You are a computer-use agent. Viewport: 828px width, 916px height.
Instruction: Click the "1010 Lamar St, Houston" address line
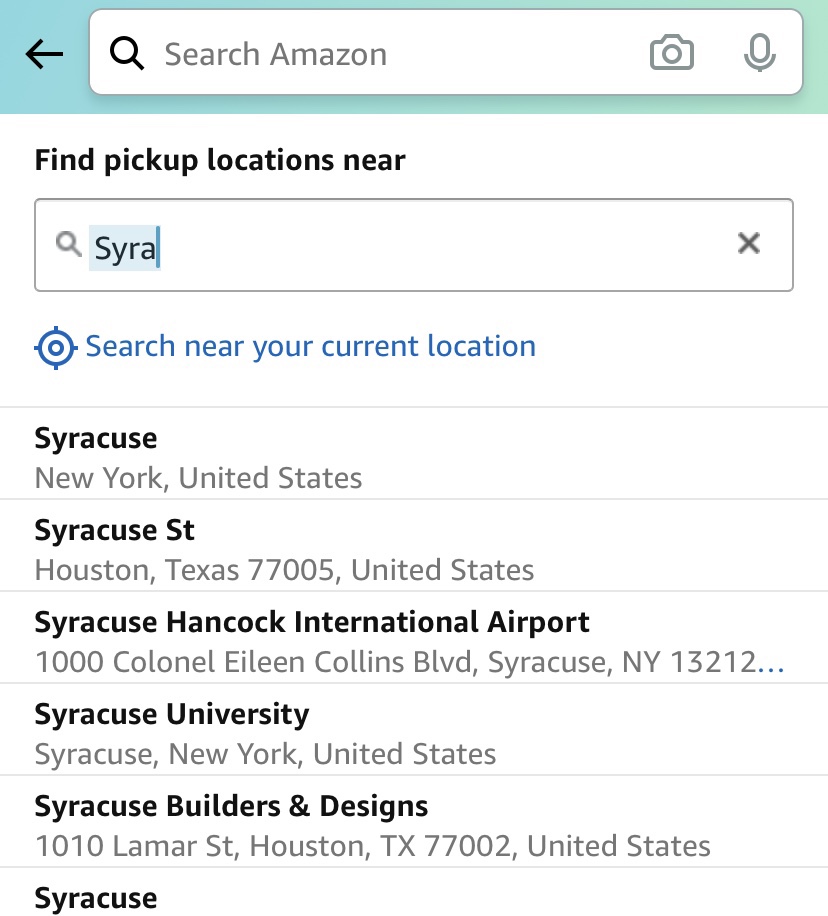tap(372, 846)
